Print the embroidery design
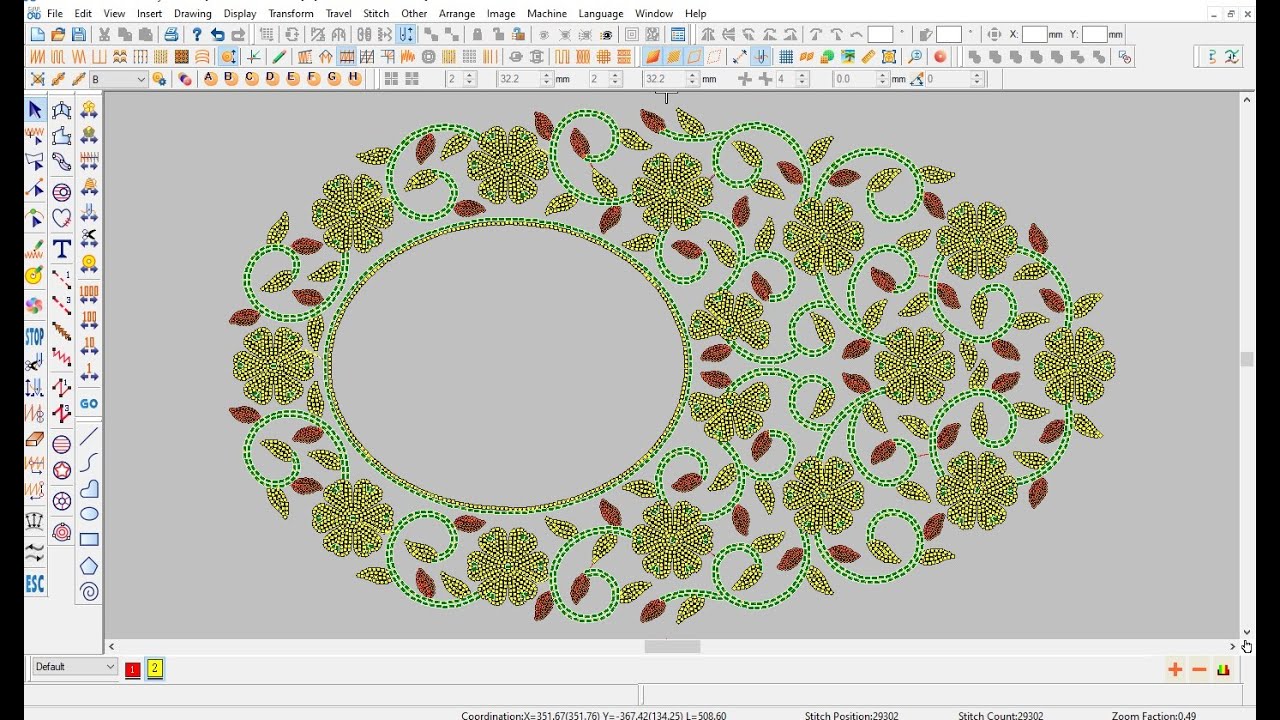This screenshot has width=1280, height=720. [x=171, y=34]
